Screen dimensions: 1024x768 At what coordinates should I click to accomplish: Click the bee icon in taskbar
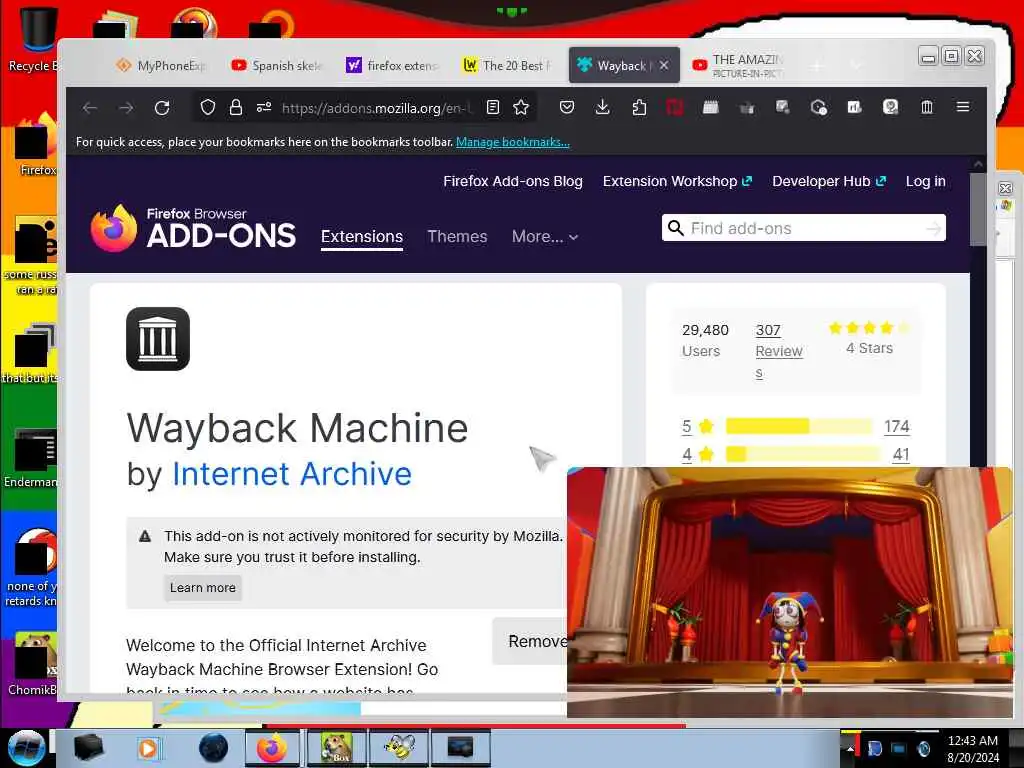(398, 748)
